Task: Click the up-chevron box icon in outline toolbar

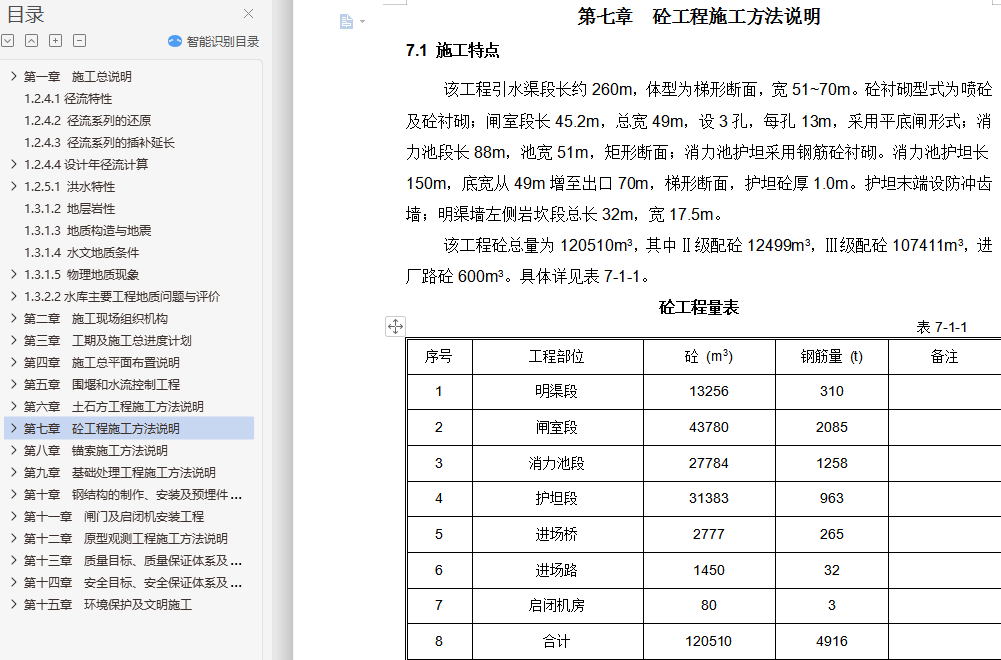Action: pyautogui.click(x=31, y=41)
